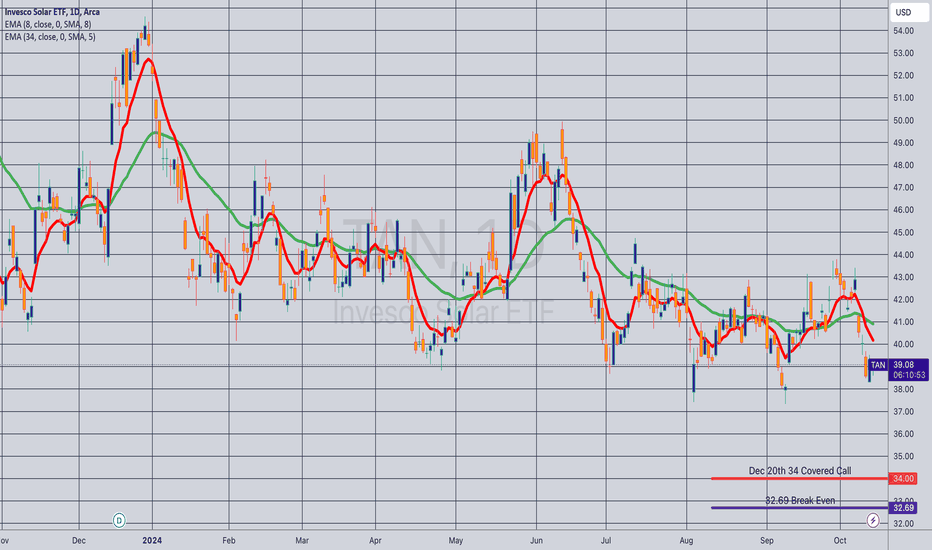Click the Jul label on time axis
The image size is (932, 550).
[606, 540]
